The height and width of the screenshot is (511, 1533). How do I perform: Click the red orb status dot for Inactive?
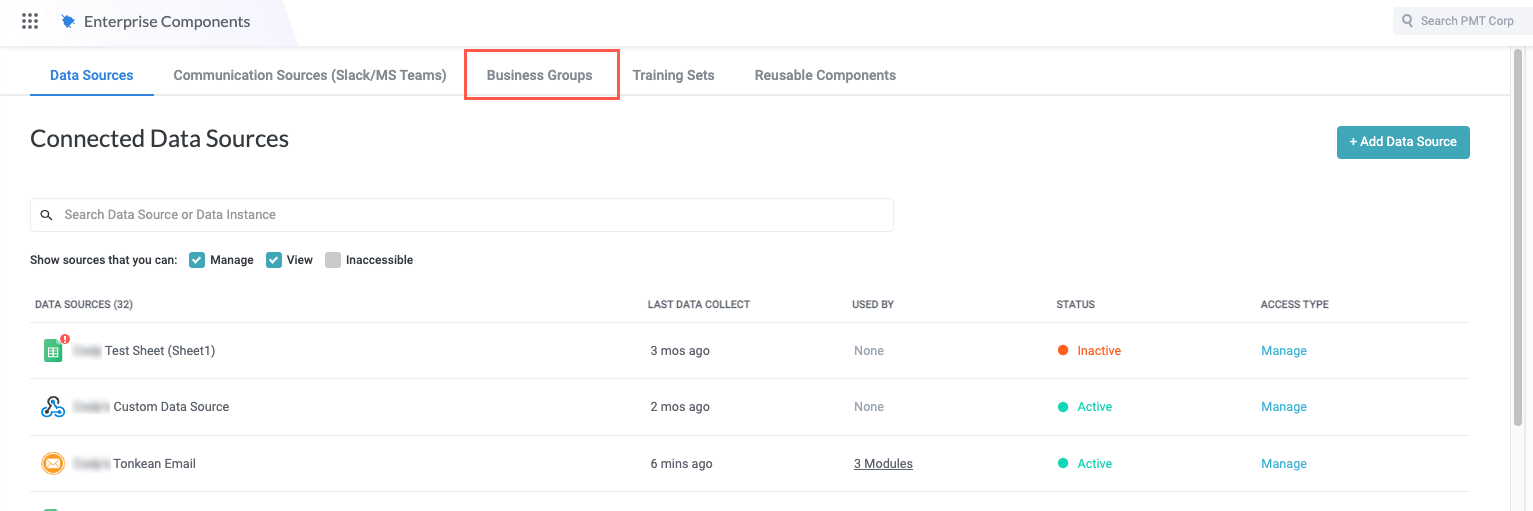click(x=1063, y=351)
